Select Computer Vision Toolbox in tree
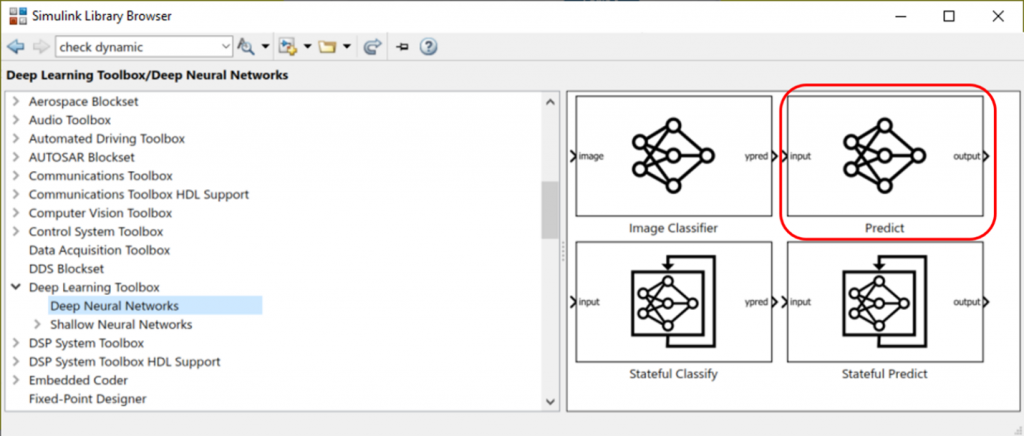This screenshot has height=436, width=1024. [x=100, y=213]
